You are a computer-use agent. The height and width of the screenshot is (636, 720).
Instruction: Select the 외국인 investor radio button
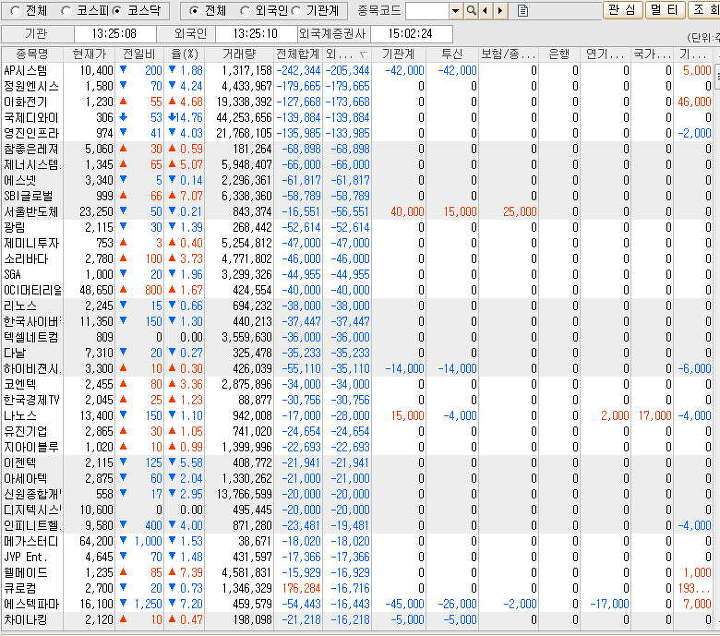point(245,11)
